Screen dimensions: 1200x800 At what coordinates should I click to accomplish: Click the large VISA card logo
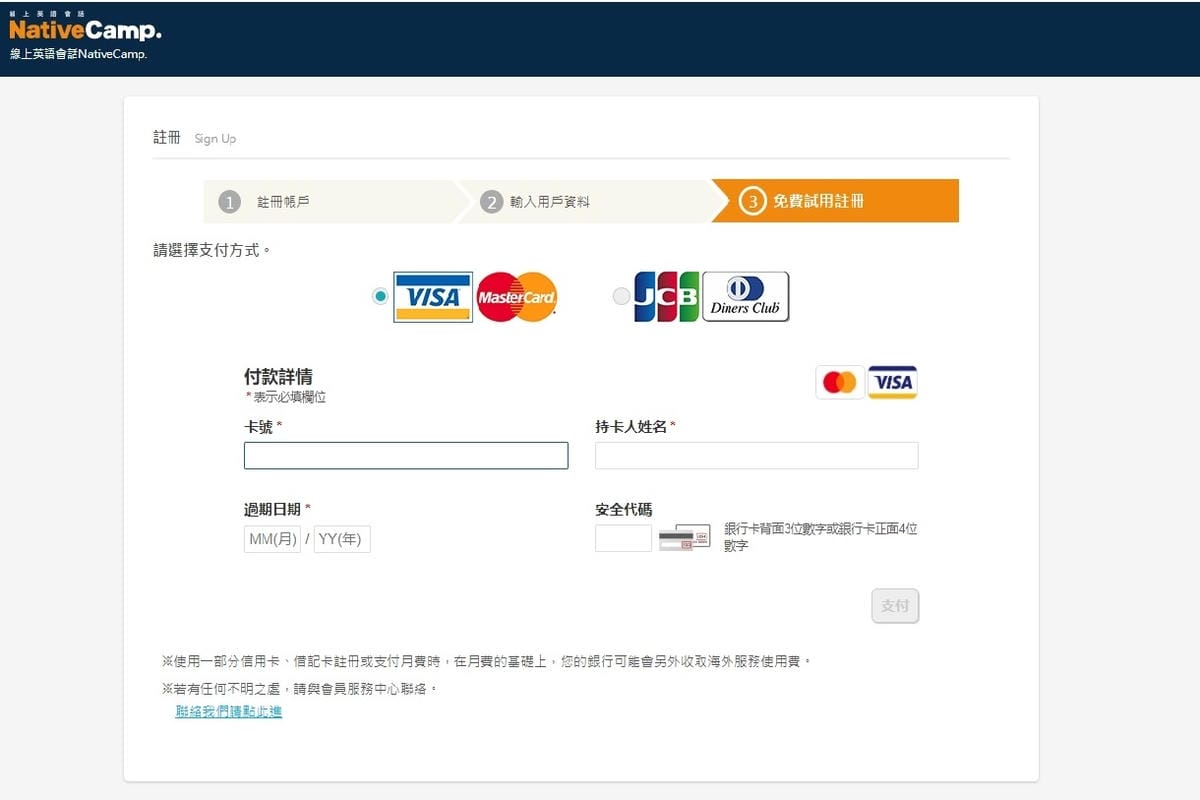pos(432,297)
